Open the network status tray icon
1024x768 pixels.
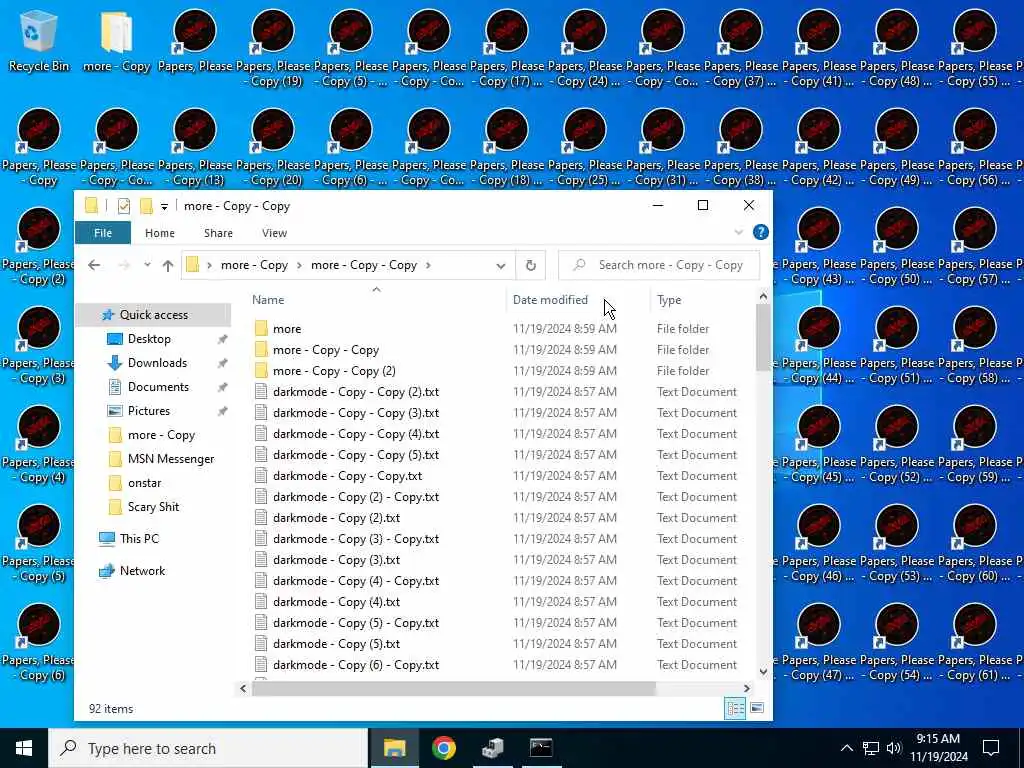click(871, 748)
